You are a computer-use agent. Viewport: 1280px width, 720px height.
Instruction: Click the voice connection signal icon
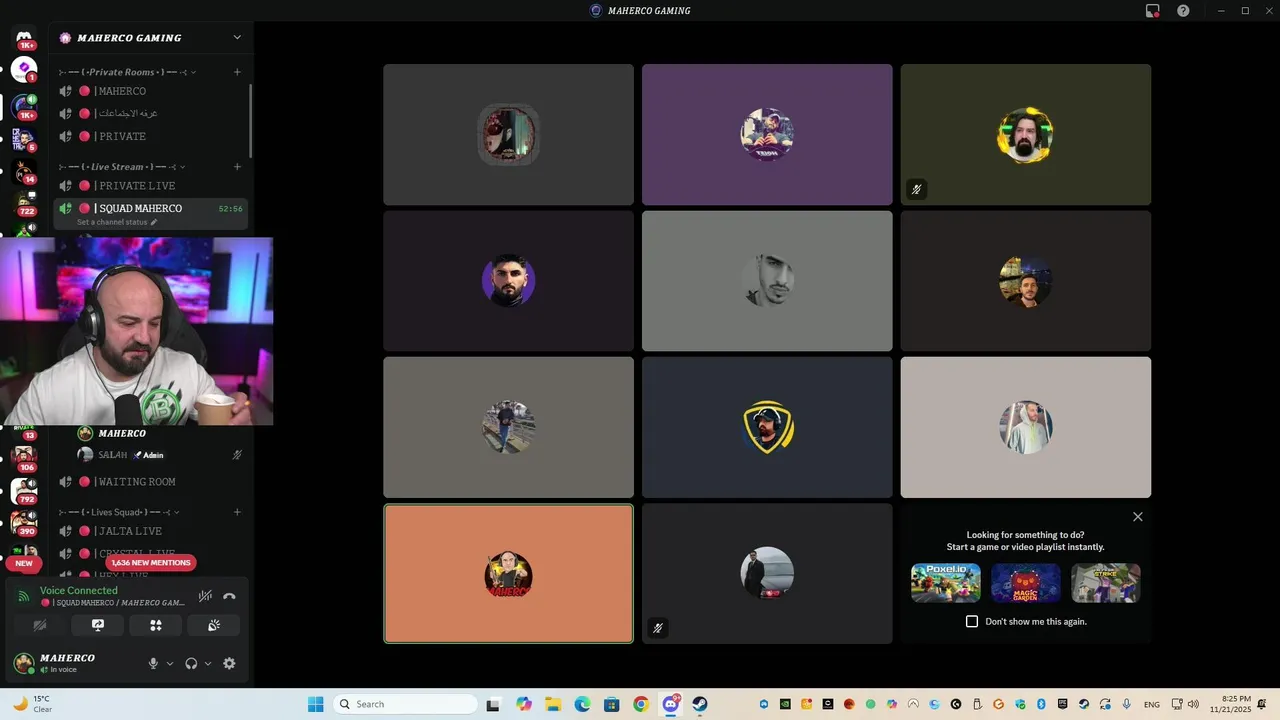point(23,596)
